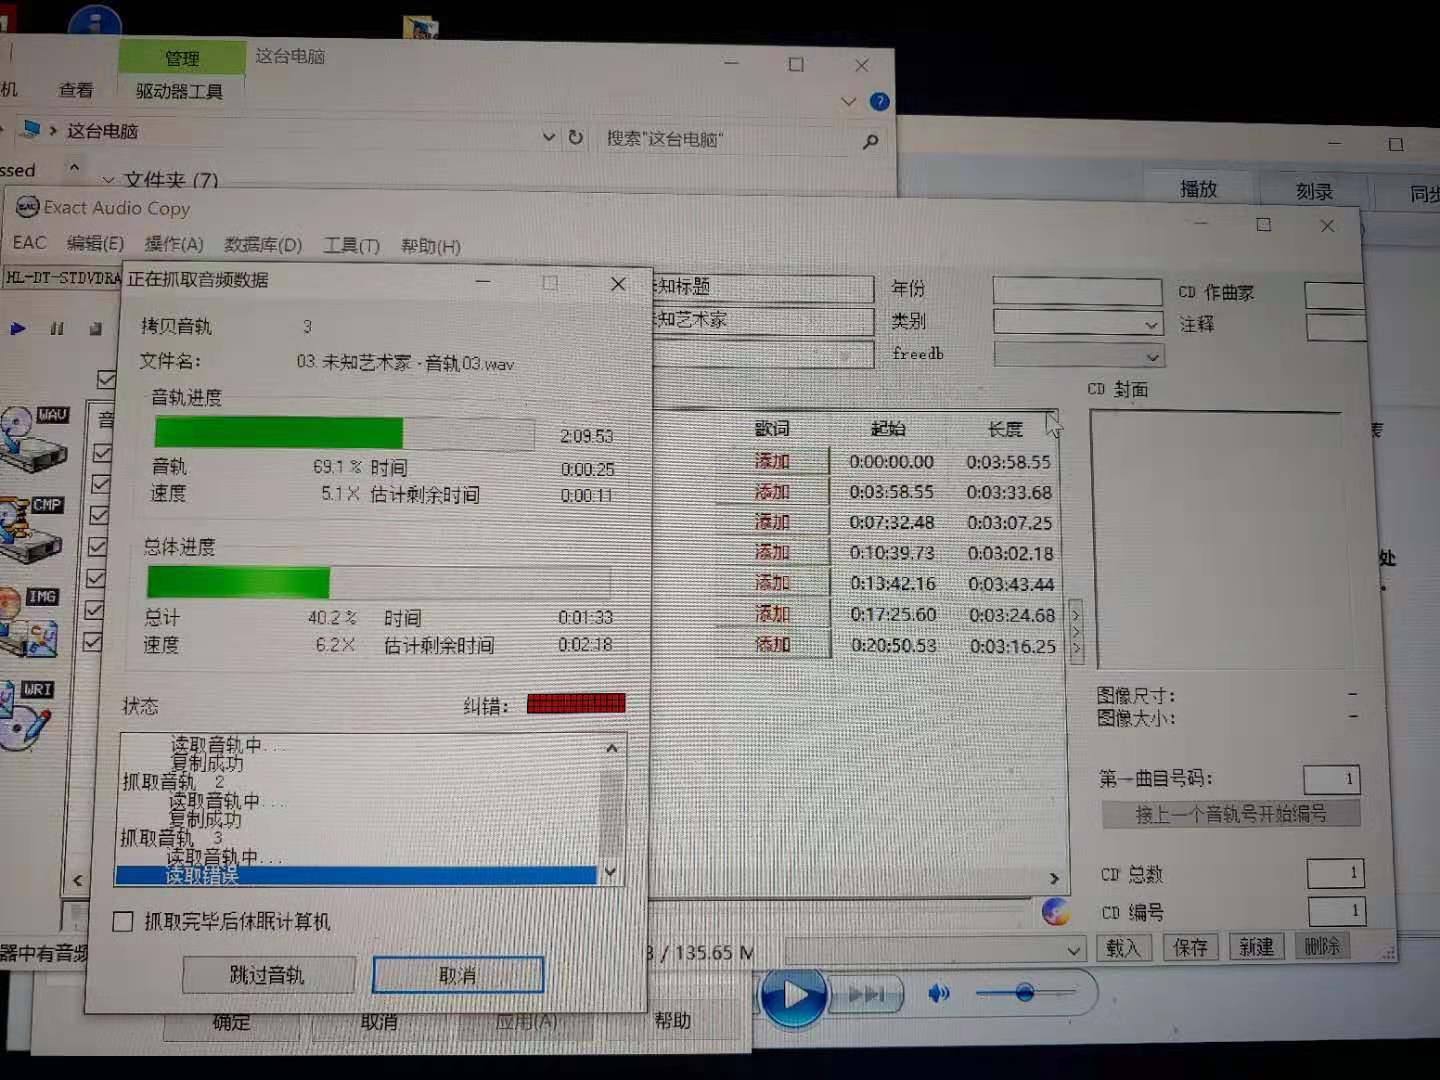Open the EAC menu

(x=29, y=242)
